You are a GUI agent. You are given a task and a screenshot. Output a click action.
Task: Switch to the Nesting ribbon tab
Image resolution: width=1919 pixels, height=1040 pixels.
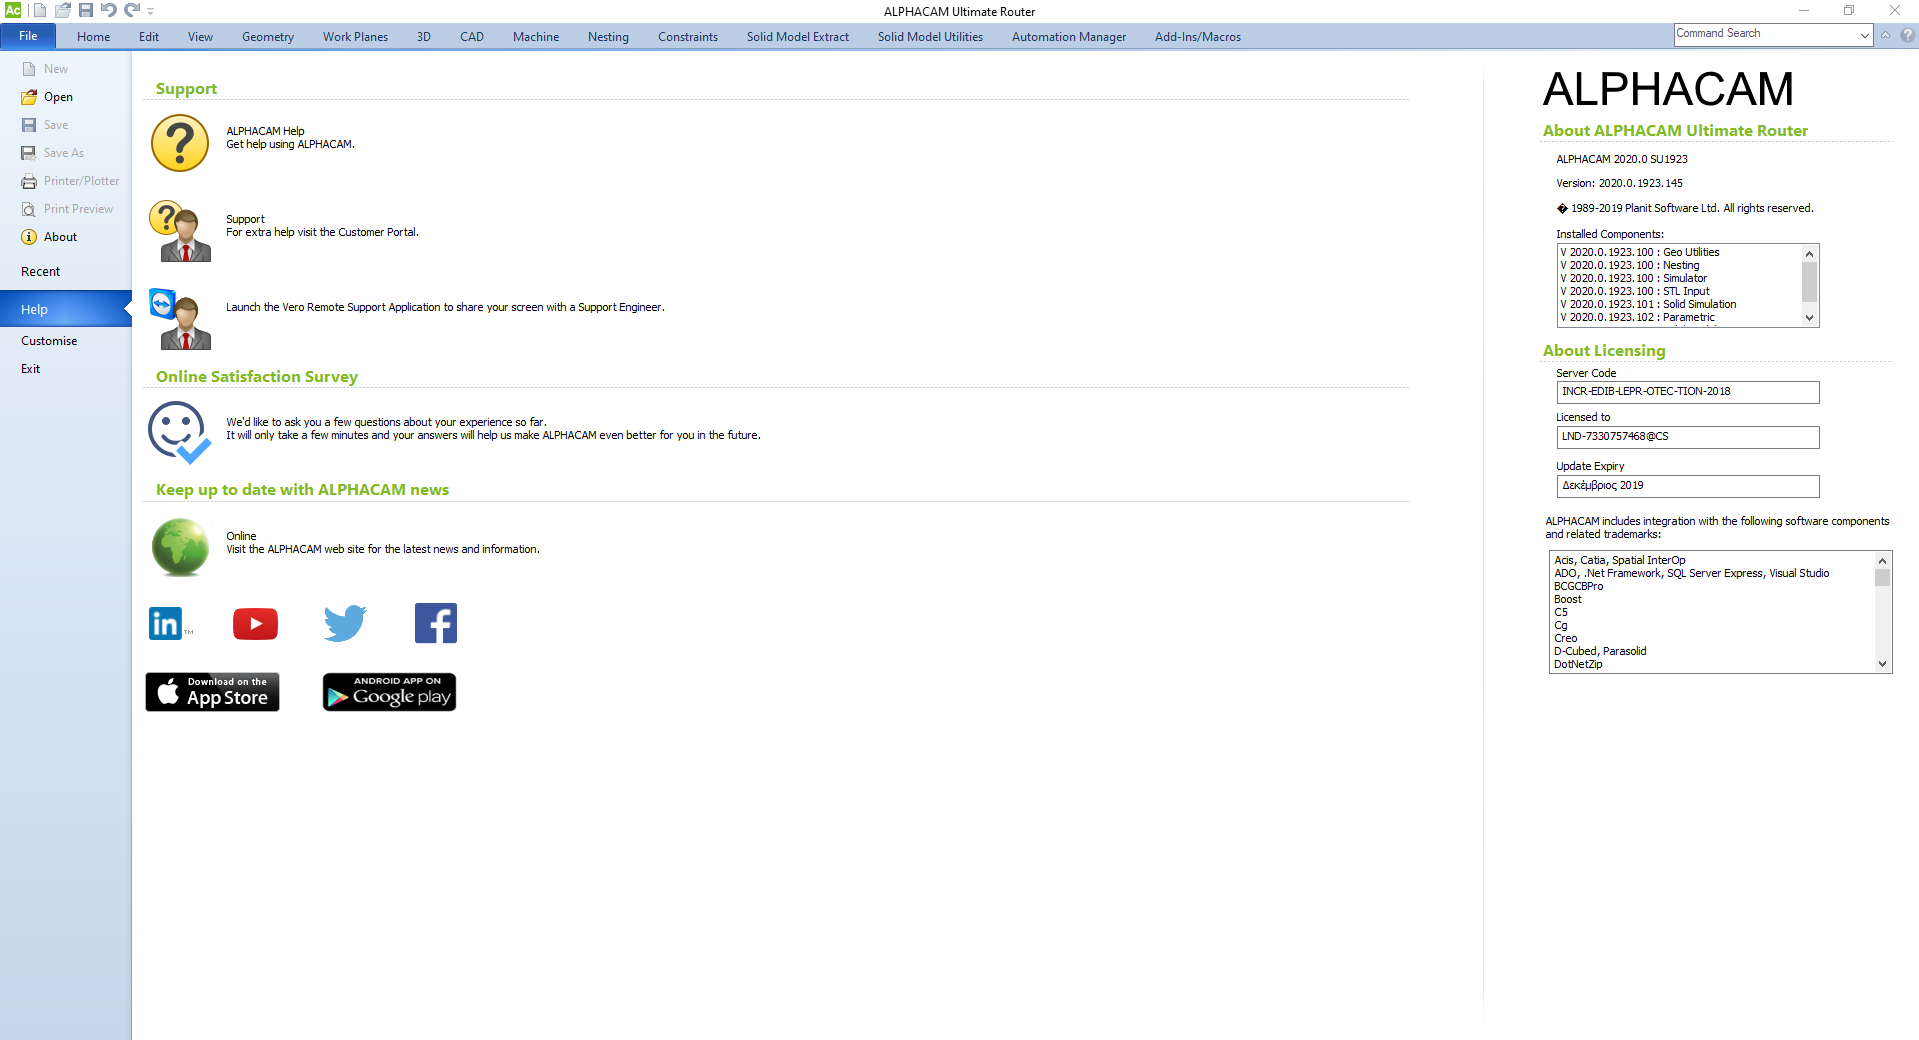tap(608, 37)
